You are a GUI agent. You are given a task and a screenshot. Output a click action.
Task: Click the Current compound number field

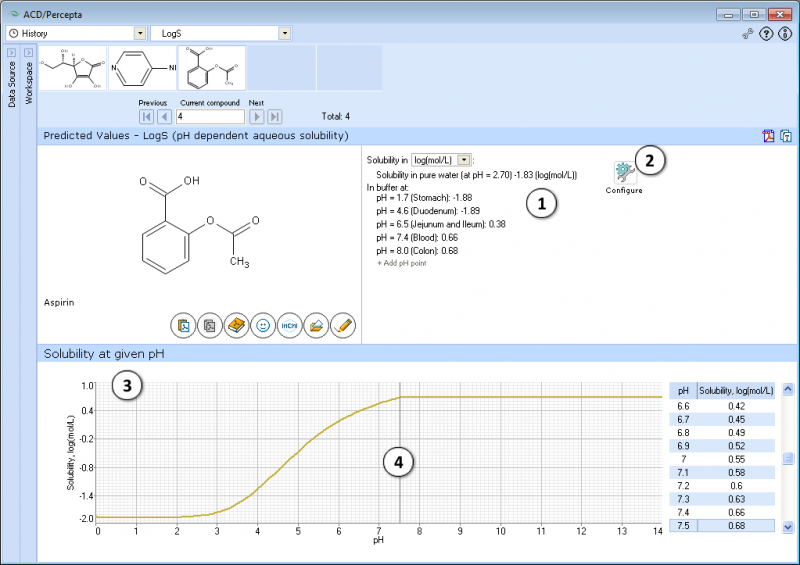pos(210,117)
